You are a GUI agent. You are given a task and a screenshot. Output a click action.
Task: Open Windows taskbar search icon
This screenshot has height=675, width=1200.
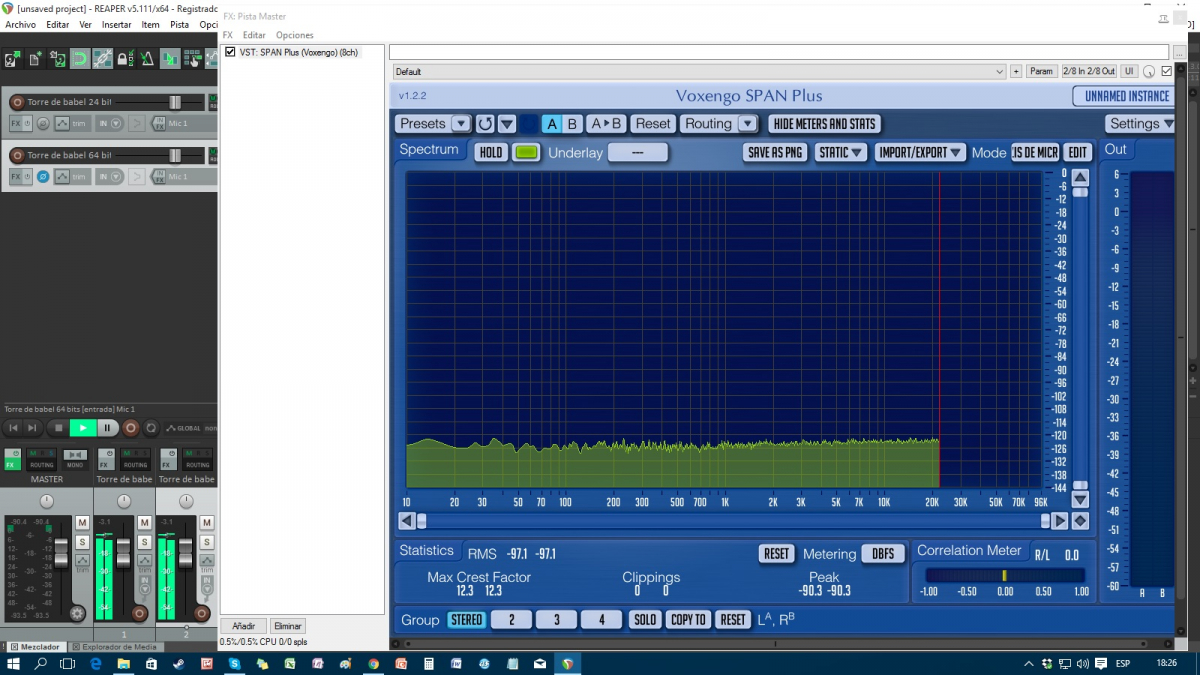coord(41,663)
